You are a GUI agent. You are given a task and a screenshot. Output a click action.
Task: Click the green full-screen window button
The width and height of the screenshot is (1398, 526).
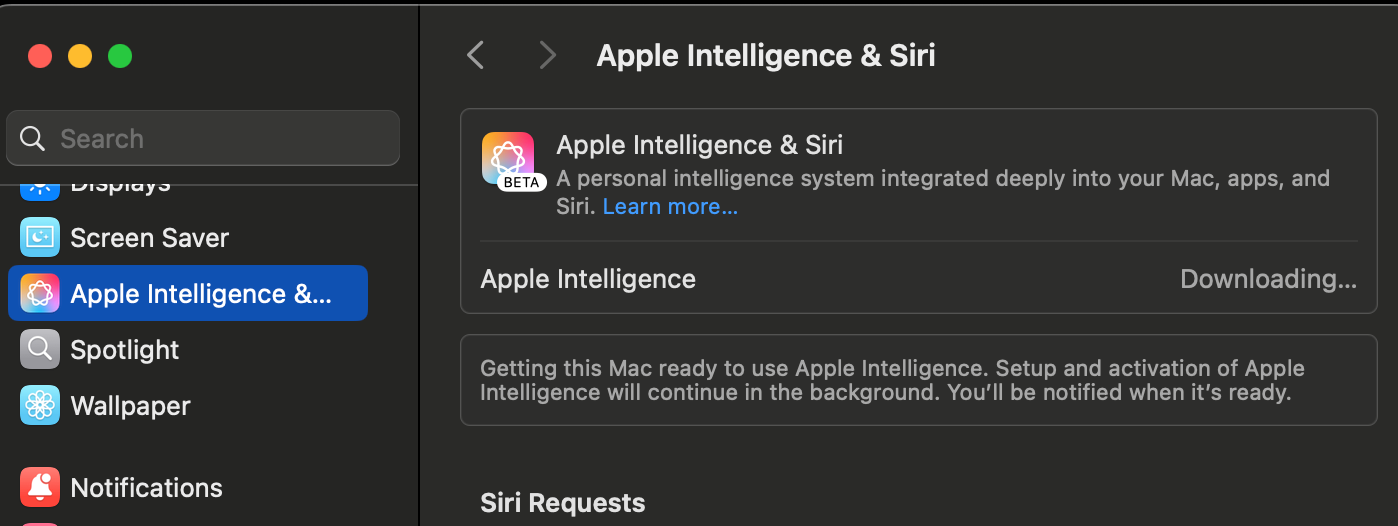[120, 56]
